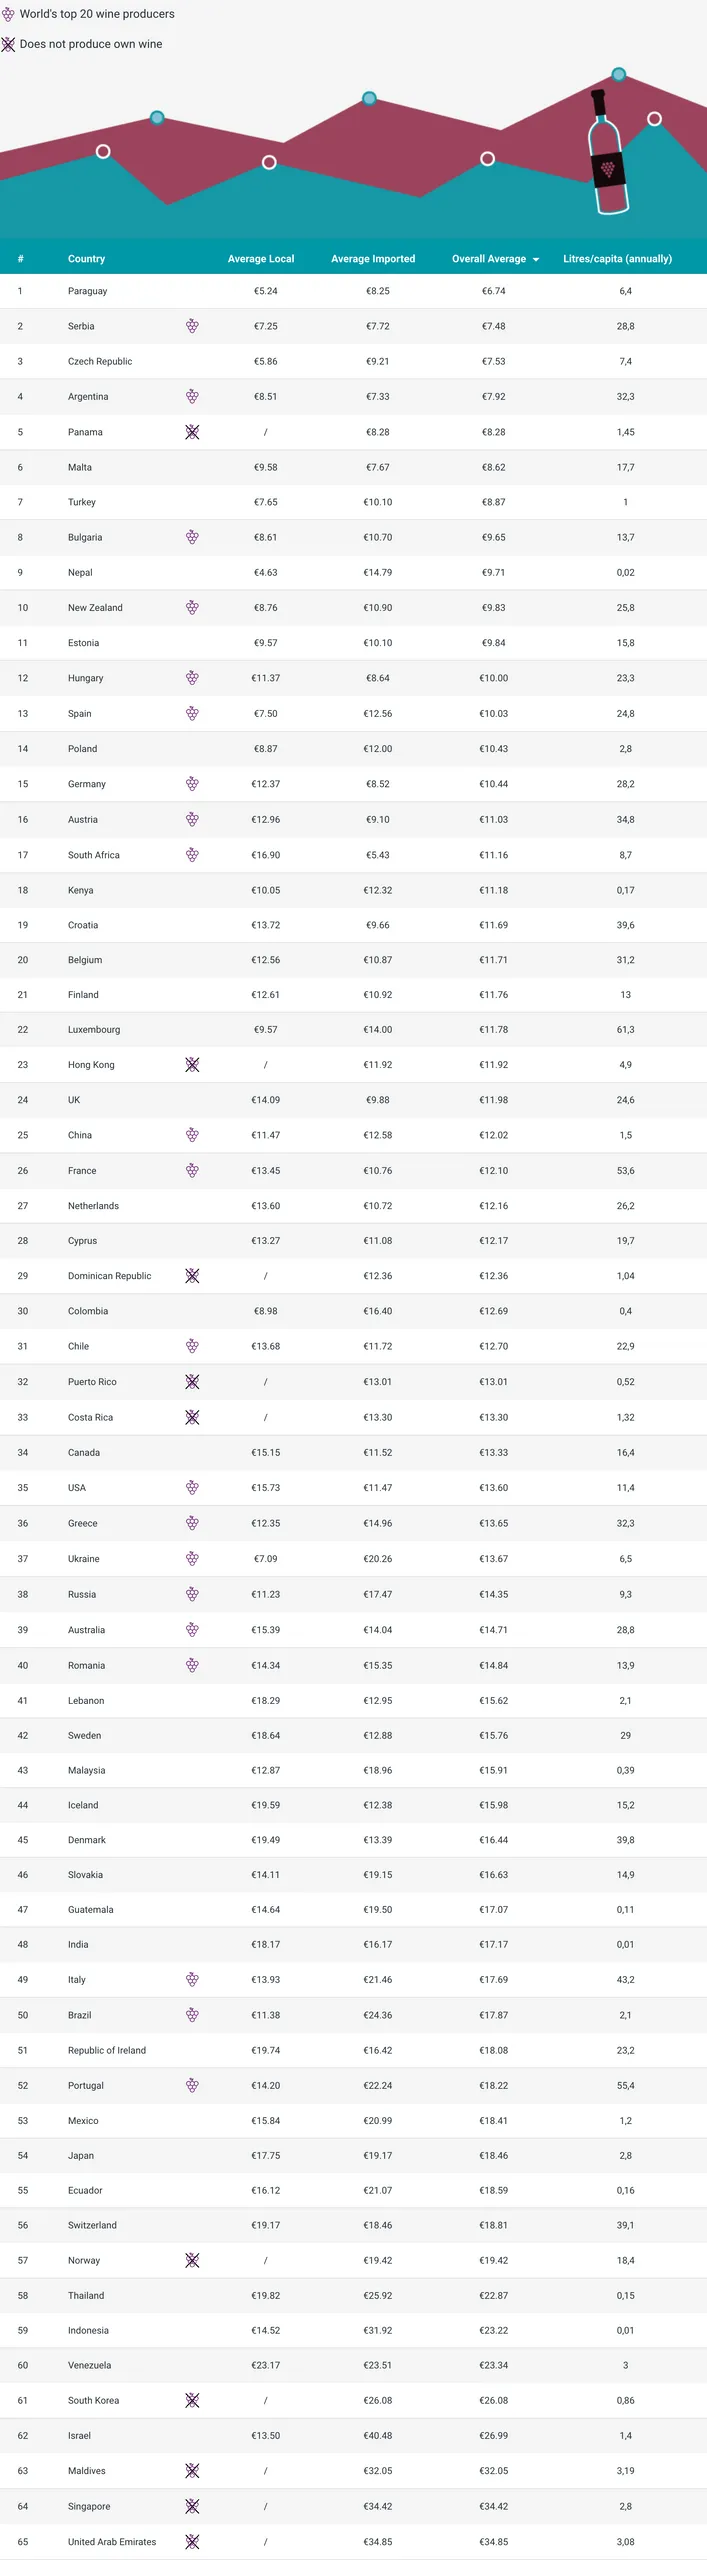707x2560 pixels.
Task: Click the no-wine icon beside Singapore
Action: point(192,2506)
